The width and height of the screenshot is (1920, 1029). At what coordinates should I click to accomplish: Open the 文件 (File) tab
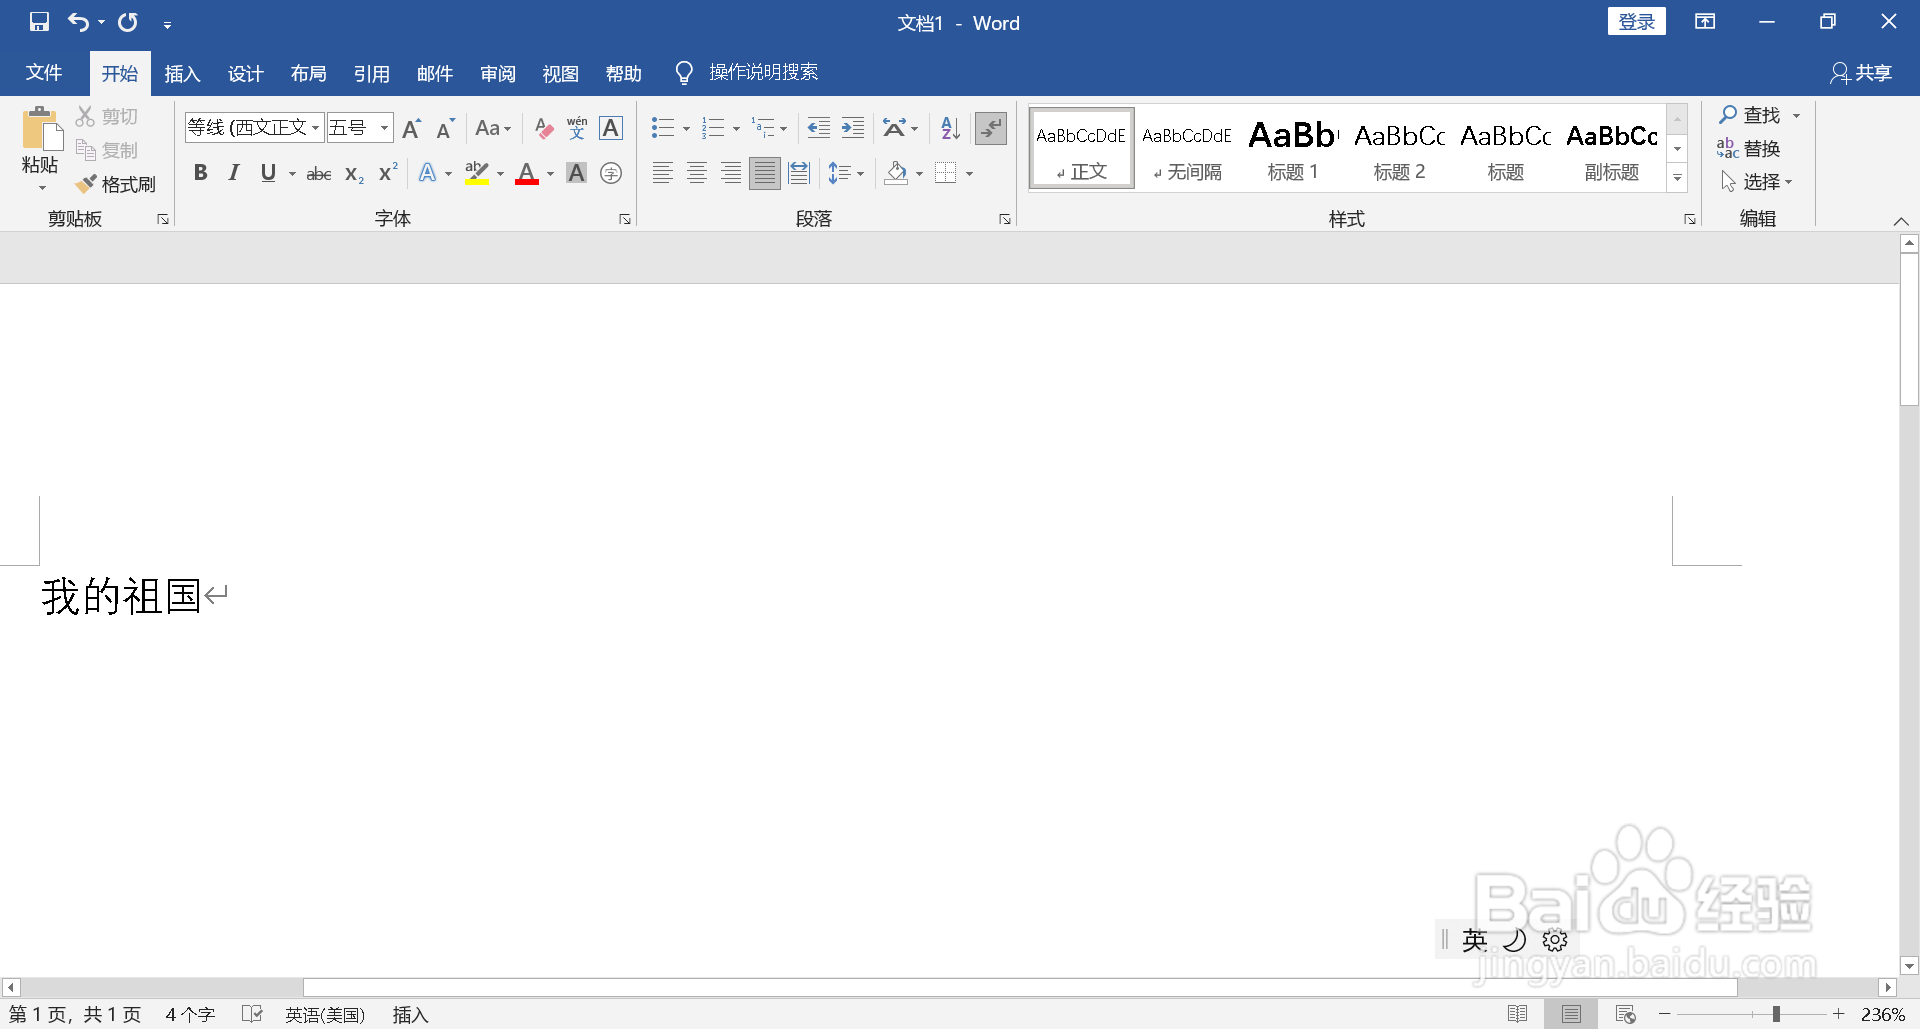click(44, 73)
